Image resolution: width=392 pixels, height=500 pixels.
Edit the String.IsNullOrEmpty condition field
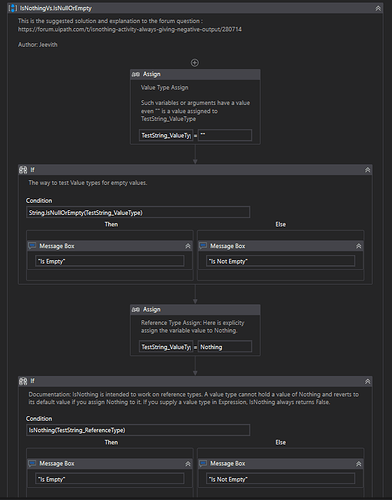coord(138,212)
